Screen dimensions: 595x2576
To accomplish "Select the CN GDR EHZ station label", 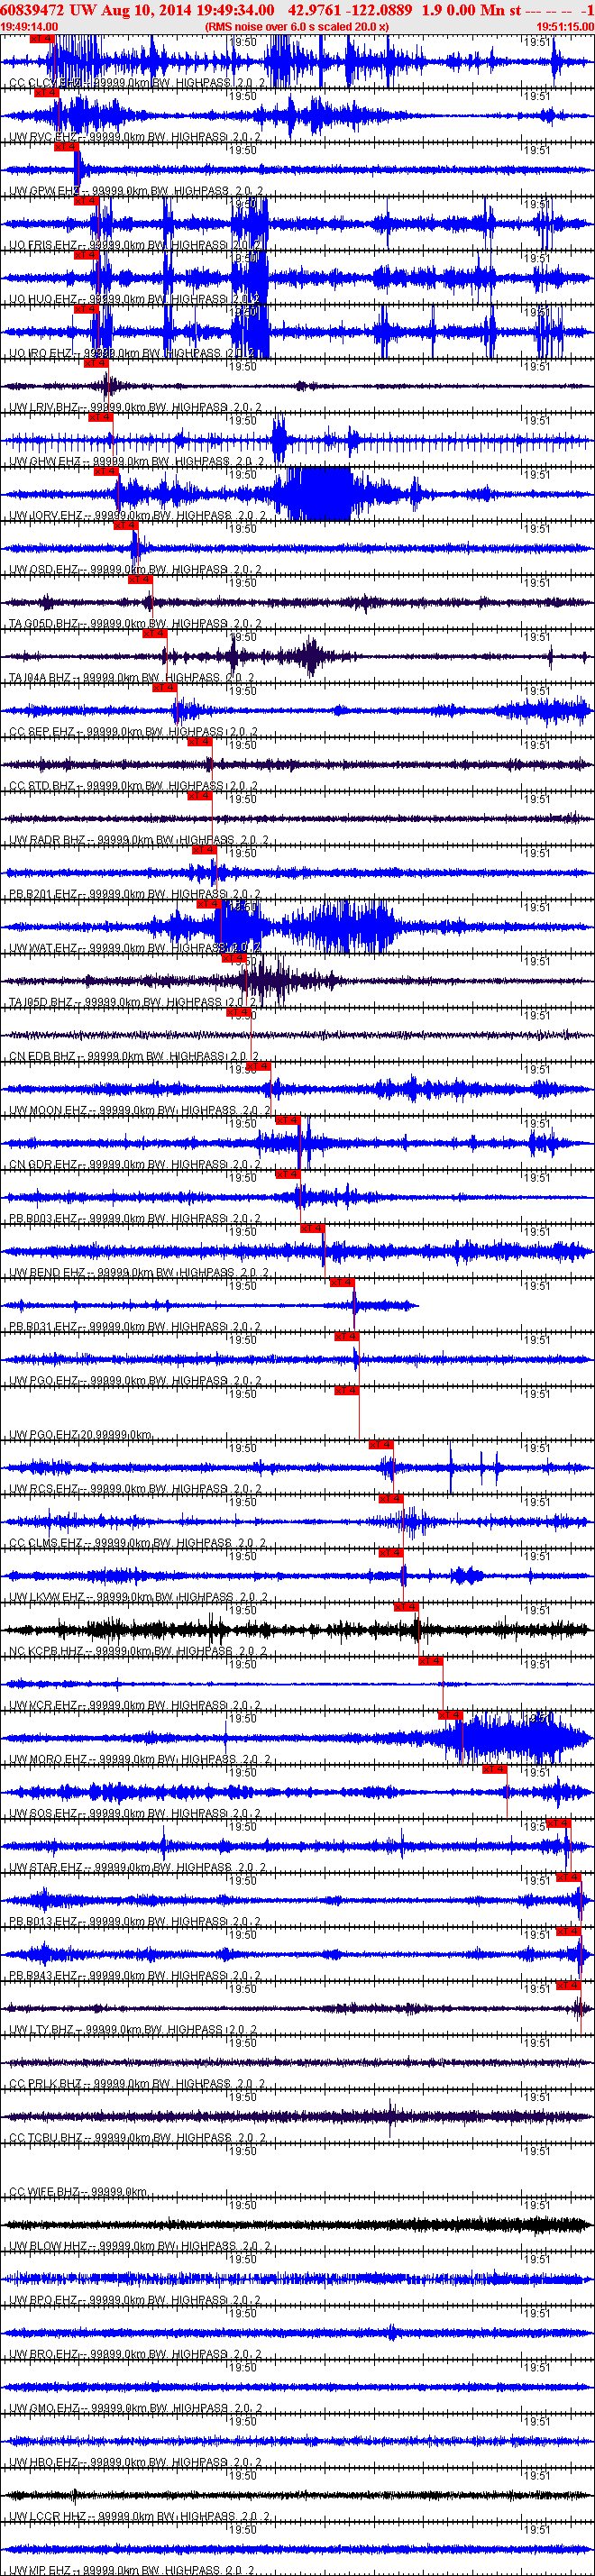I will point(135,1164).
